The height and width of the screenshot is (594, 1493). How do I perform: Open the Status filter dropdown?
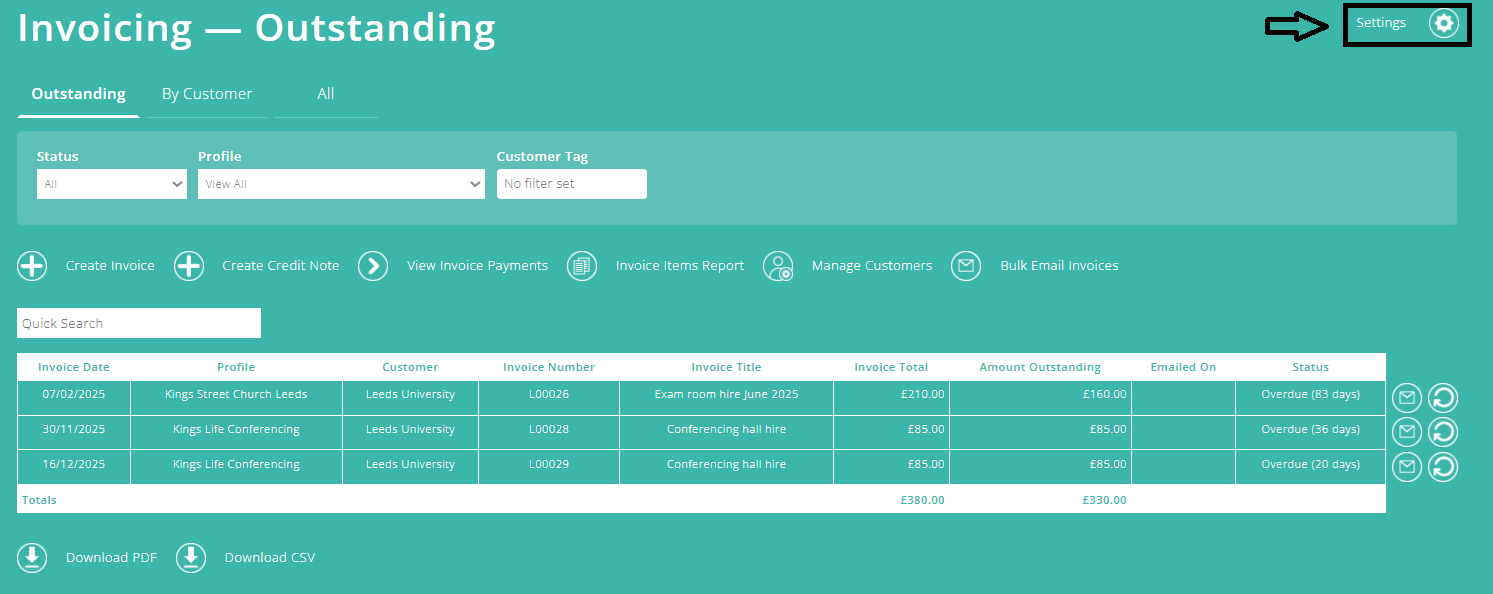(x=111, y=183)
